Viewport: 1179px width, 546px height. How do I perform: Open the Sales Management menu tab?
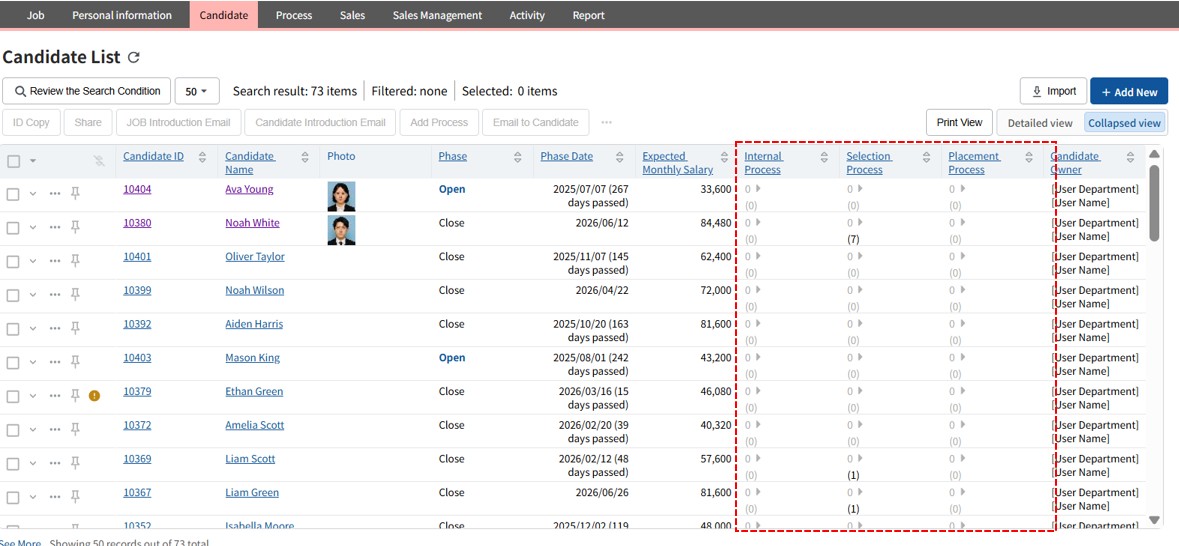click(x=437, y=15)
